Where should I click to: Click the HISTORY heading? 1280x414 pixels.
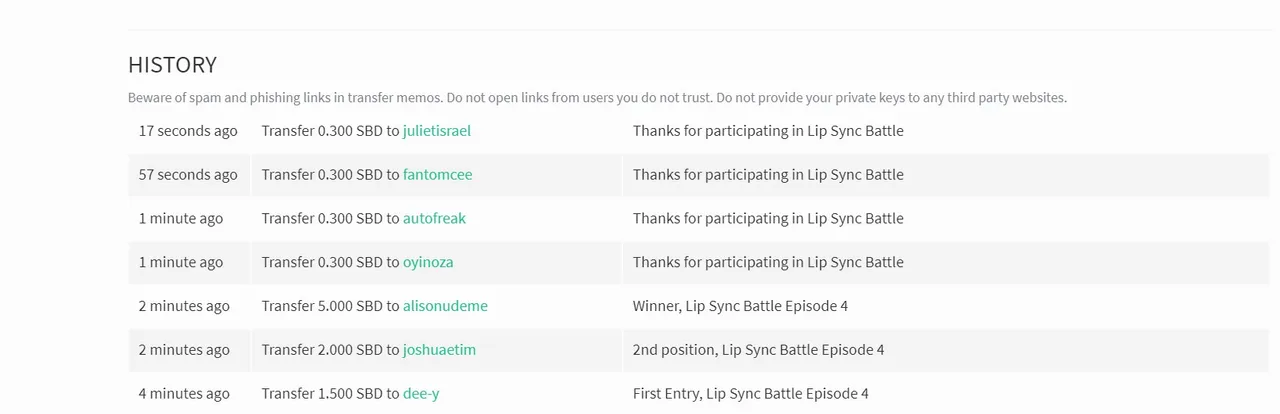pos(172,65)
